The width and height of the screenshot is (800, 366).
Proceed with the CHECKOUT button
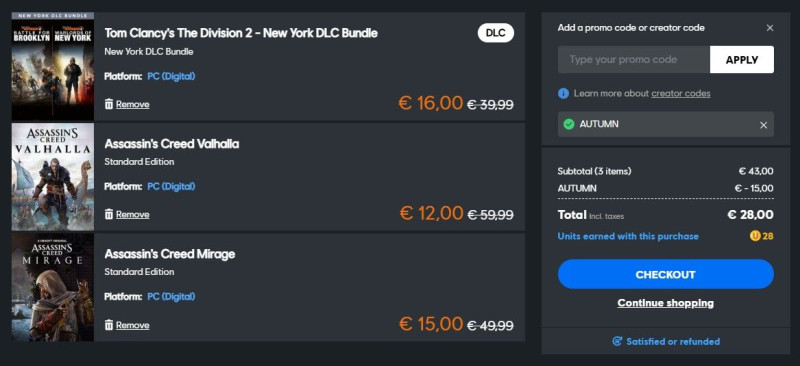[x=666, y=274]
